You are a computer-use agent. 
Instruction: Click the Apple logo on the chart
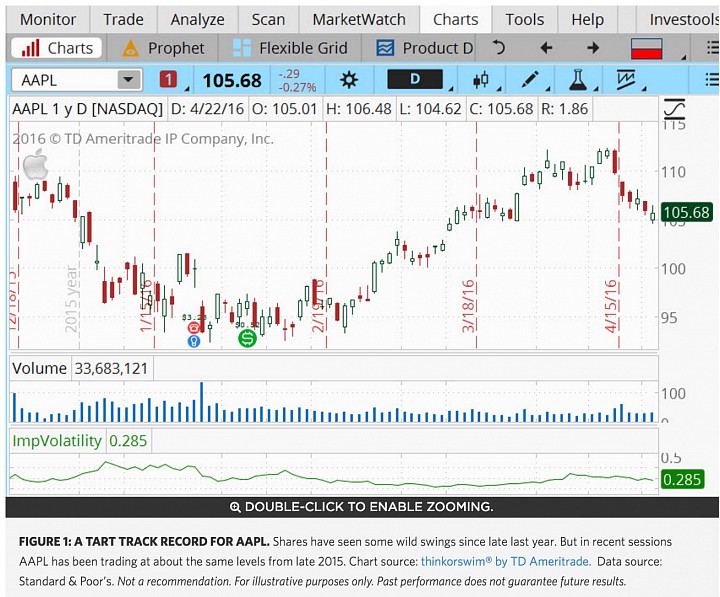36,164
